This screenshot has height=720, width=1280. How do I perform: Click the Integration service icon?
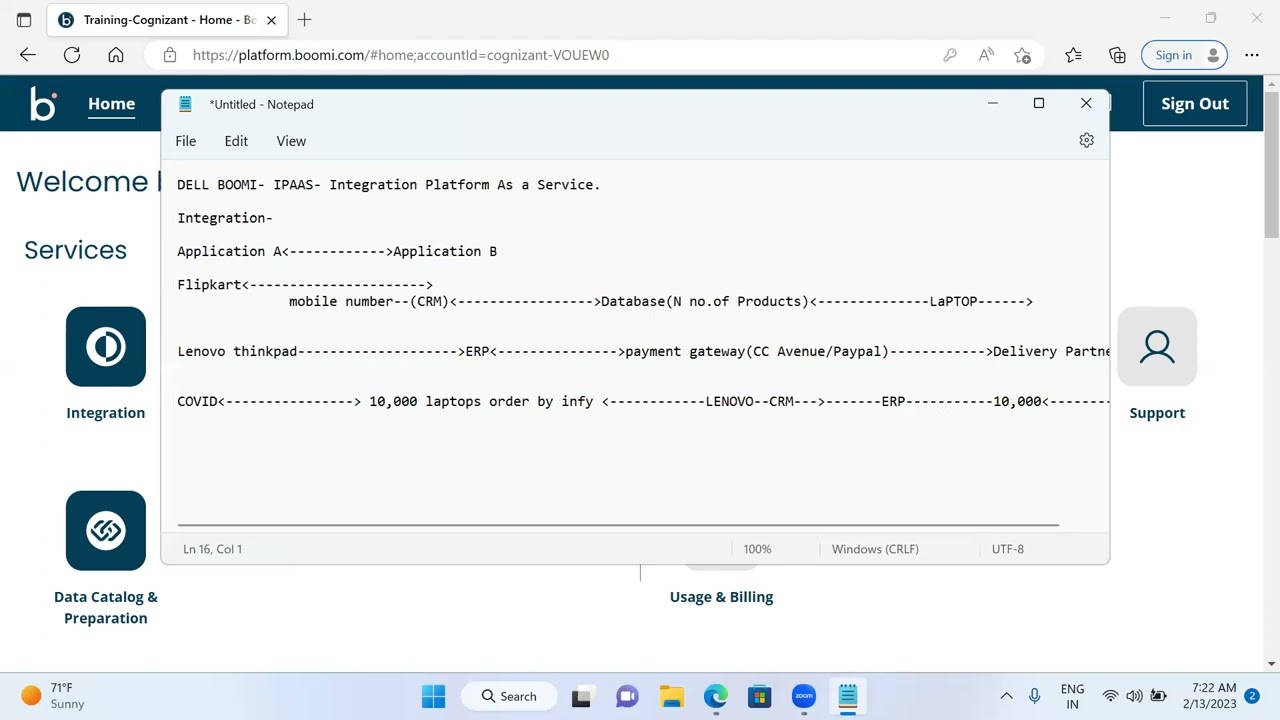[x=106, y=347]
